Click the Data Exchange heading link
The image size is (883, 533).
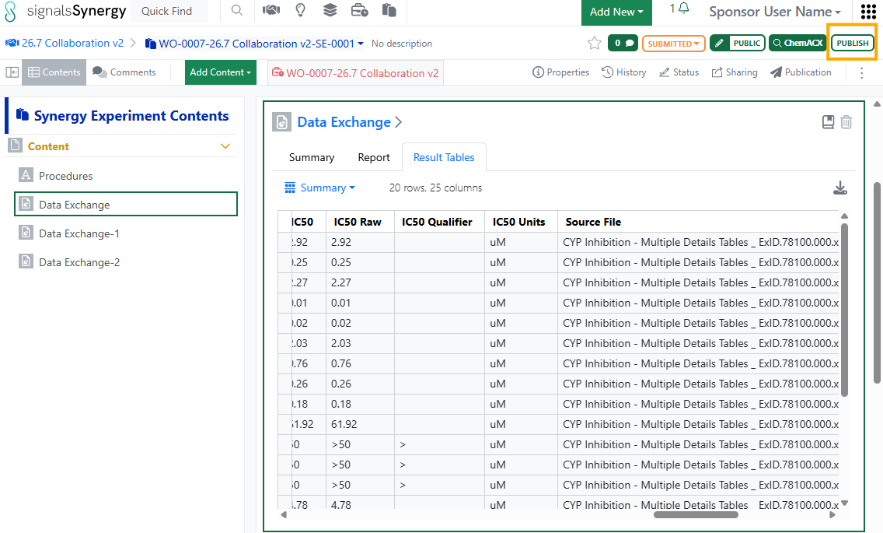[x=344, y=122]
